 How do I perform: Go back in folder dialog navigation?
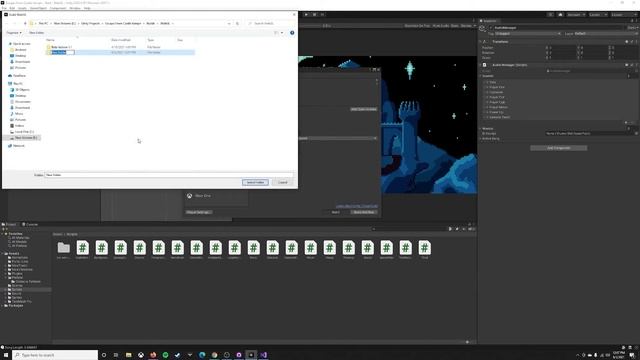(6, 23)
